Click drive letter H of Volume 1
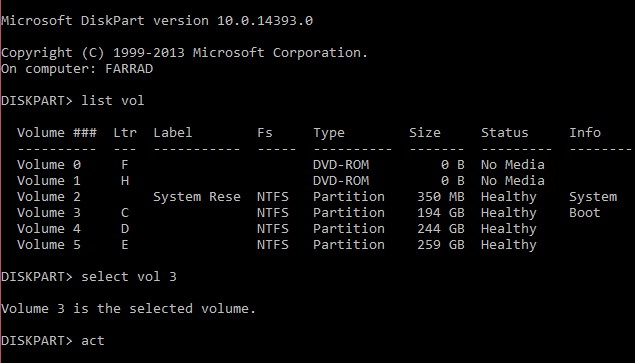This screenshot has height=363, width=635. [x=125, y=181]
